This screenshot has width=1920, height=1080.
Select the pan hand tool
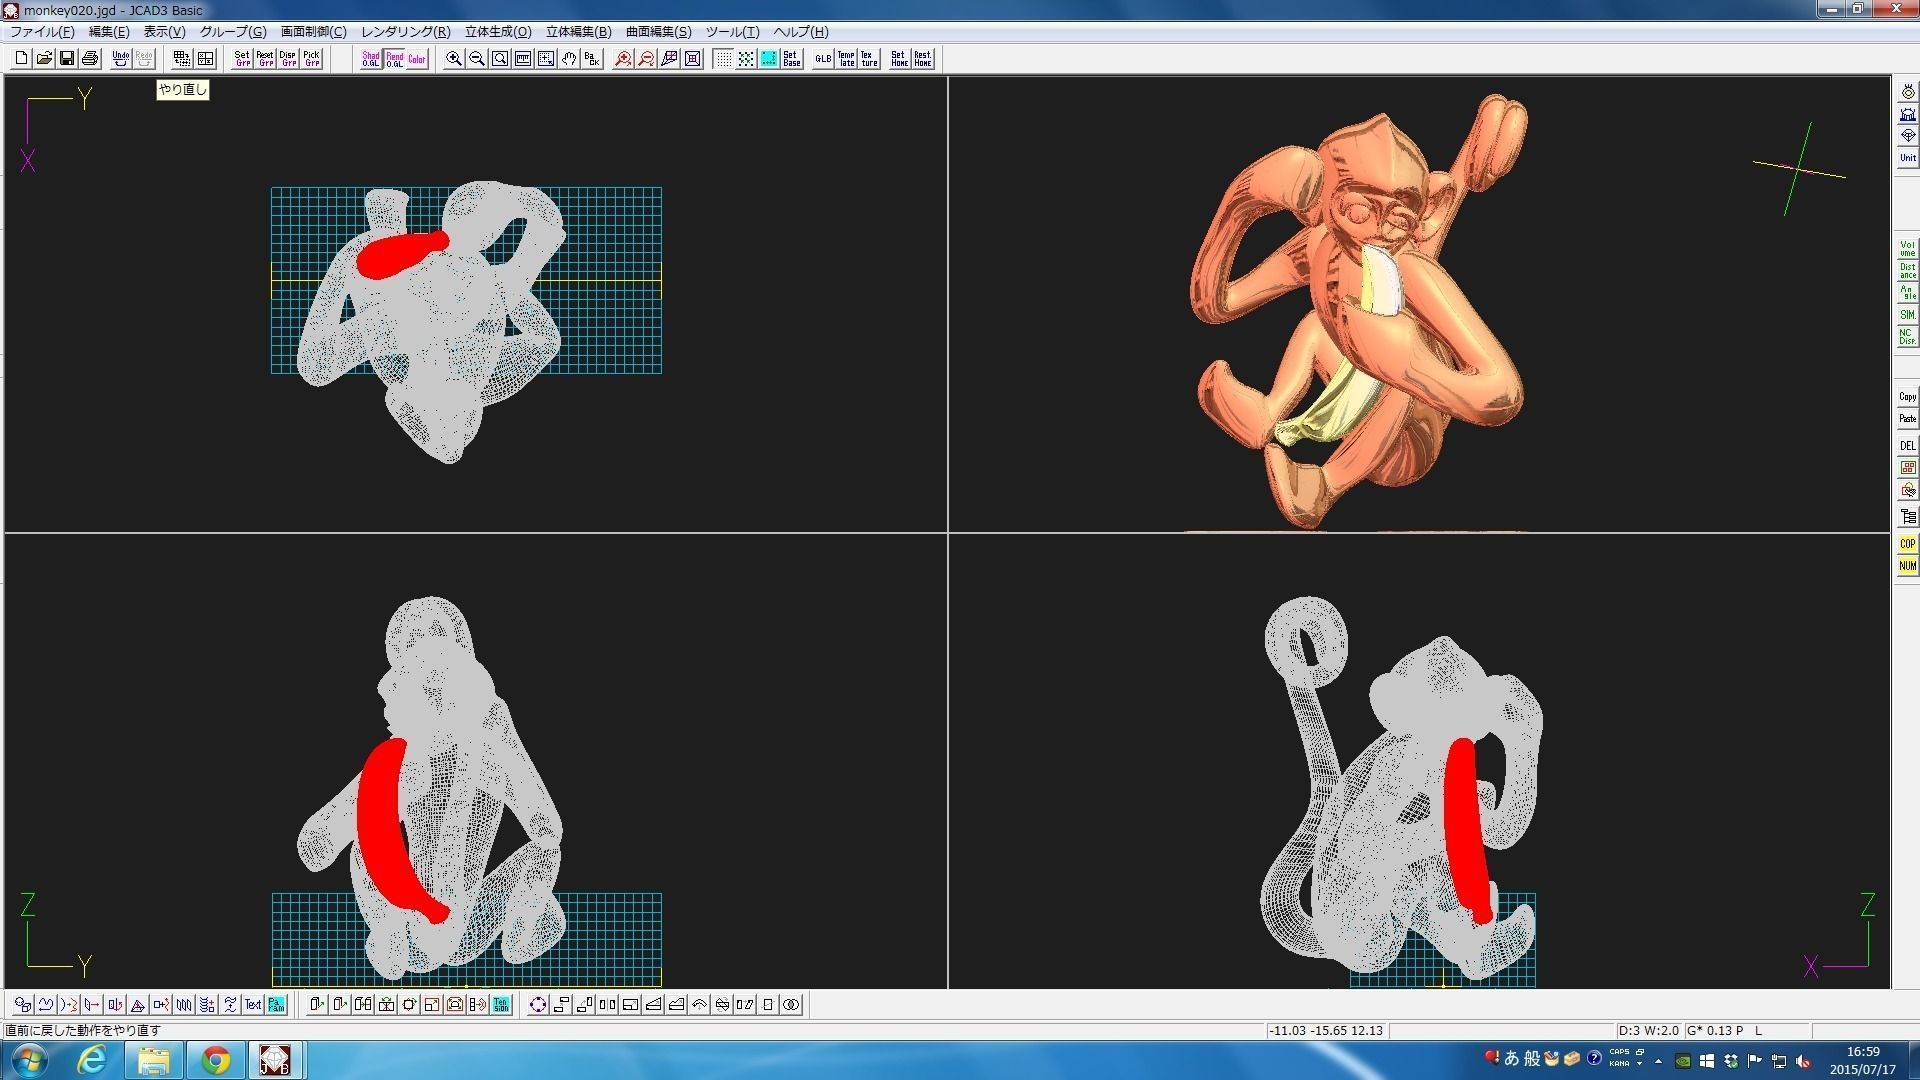[569, 59]
